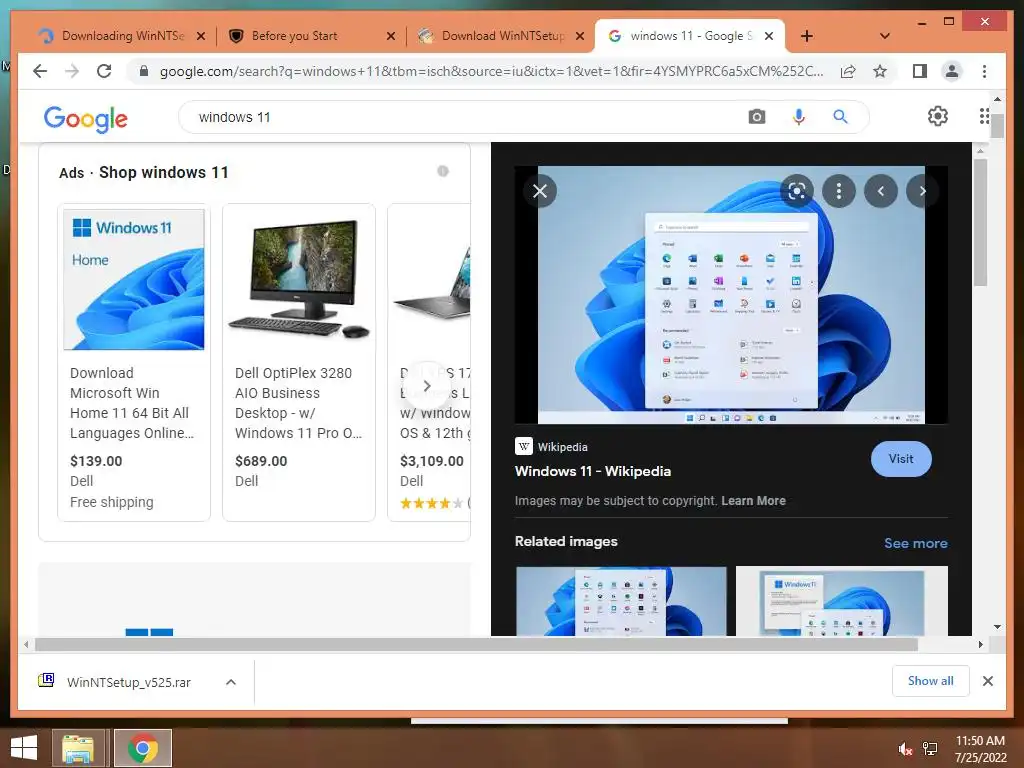Open the taskbar clock and date
Viewport: 1024px width, 768px height.
click(980, 749)
